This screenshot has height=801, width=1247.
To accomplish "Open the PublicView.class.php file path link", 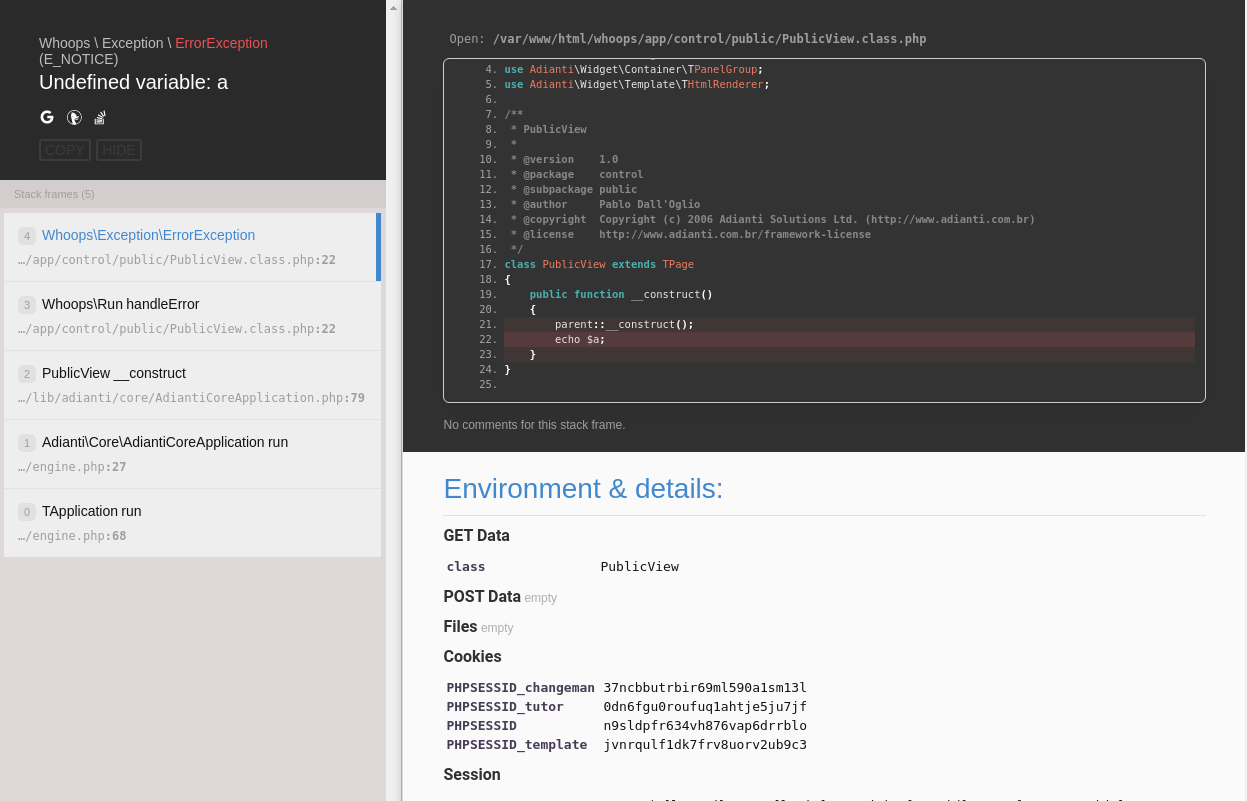I will click(709, 39).
